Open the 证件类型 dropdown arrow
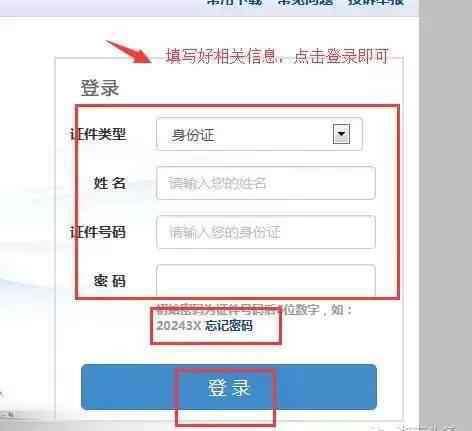Image resolution: width=472 pixels, height=431 pixels. [341, 134]
